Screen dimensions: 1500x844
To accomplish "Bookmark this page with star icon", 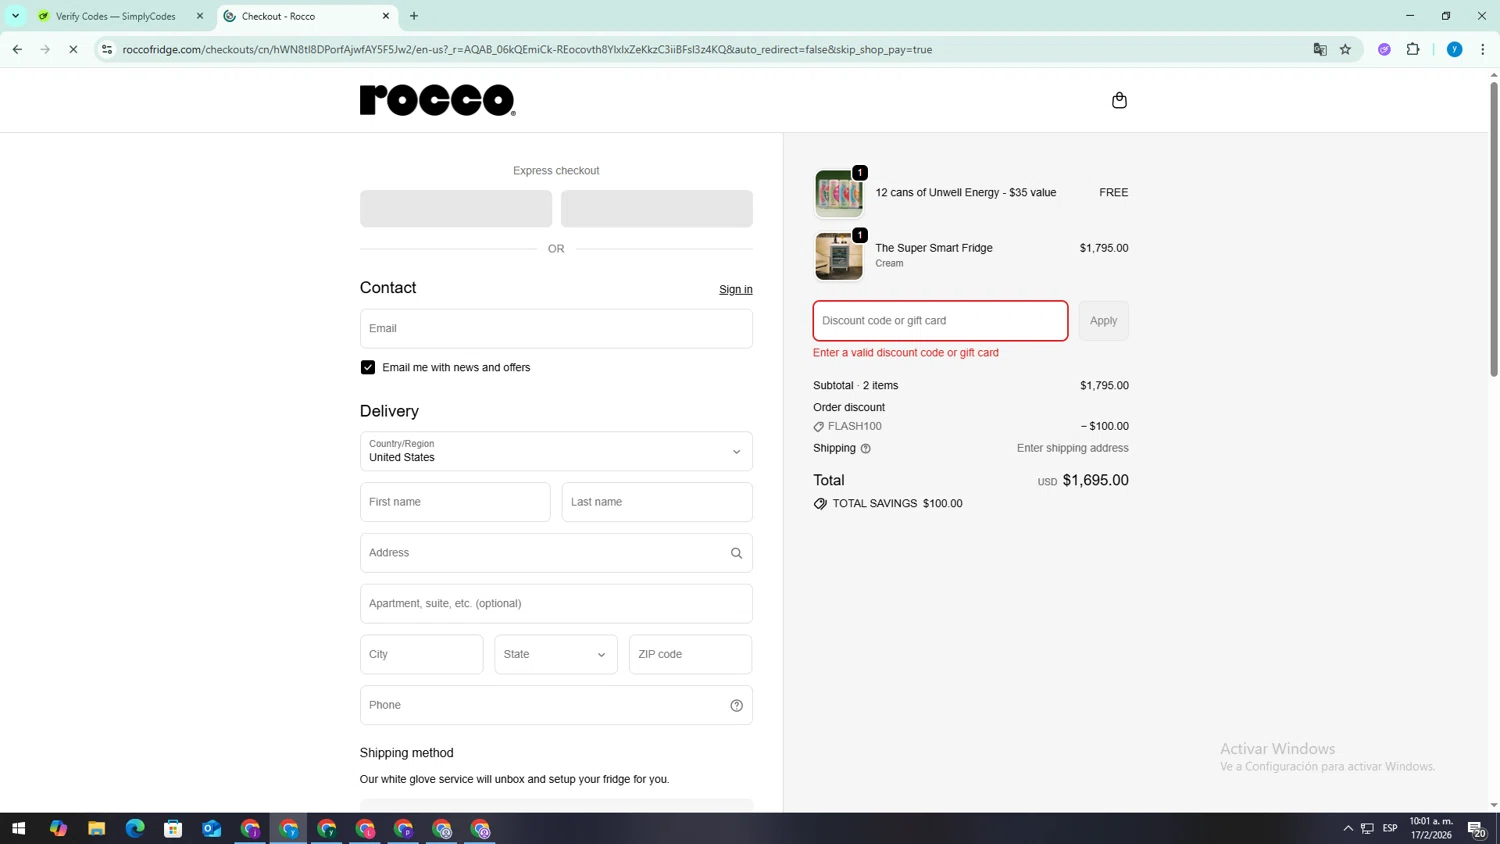I will tap(1345, 49).
